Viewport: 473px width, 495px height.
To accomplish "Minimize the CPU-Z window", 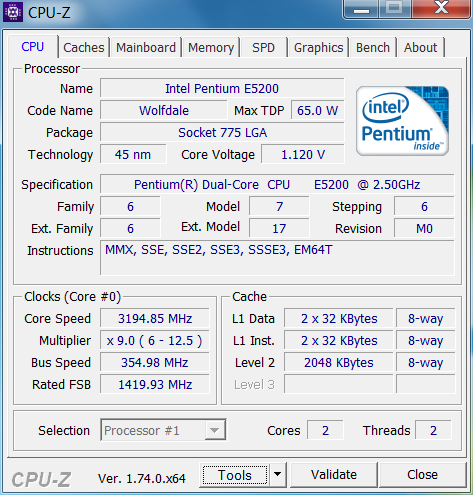I will pyautogui.click(x=361, y=9).
